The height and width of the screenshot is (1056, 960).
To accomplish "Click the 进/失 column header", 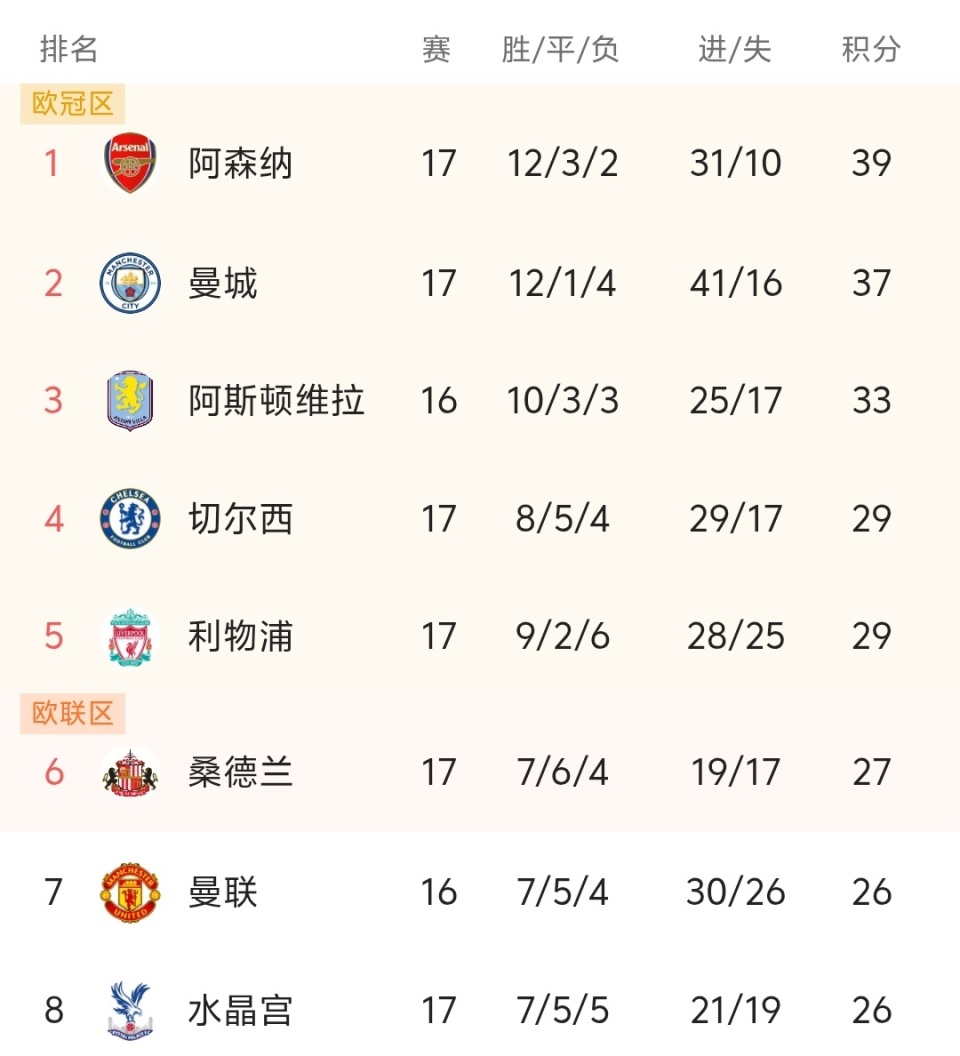I will [x=735, y=49].
